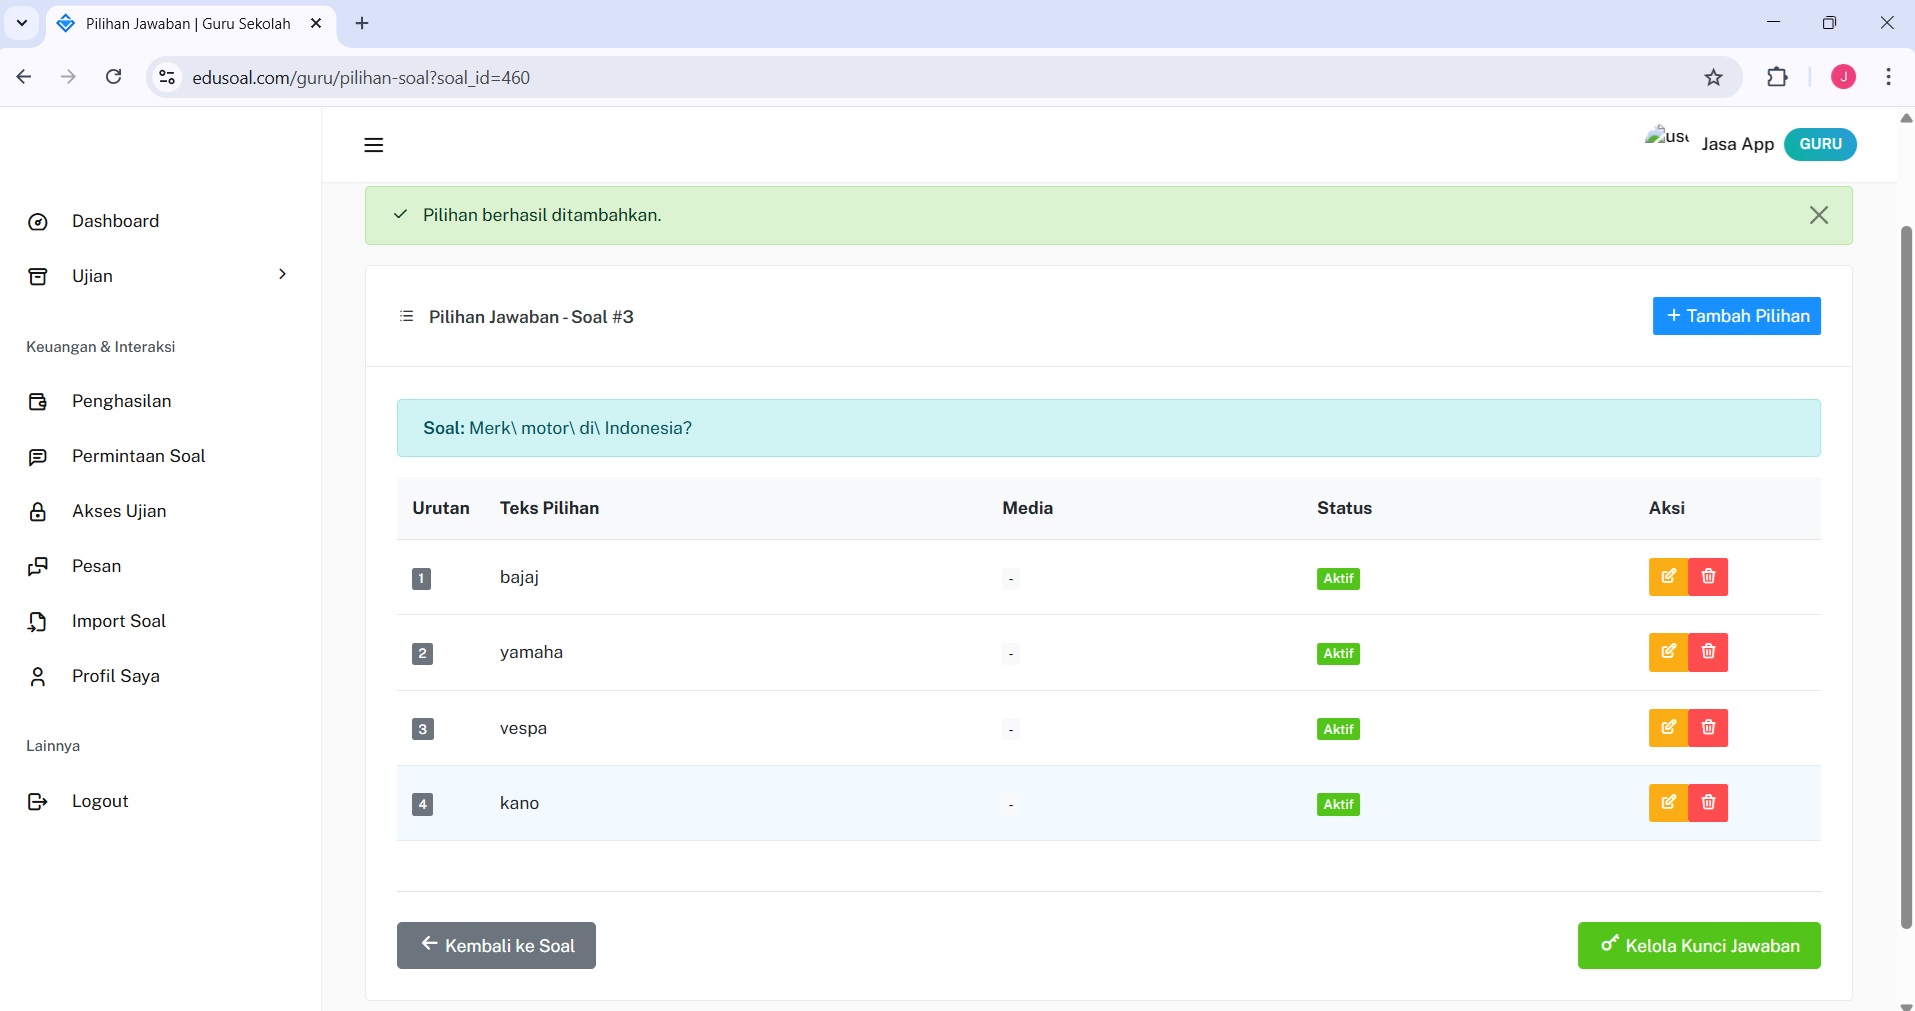Go to Dashboard in the sidebar
This screenshot has width=1915, height=1011.
click(x=115, y=221)
